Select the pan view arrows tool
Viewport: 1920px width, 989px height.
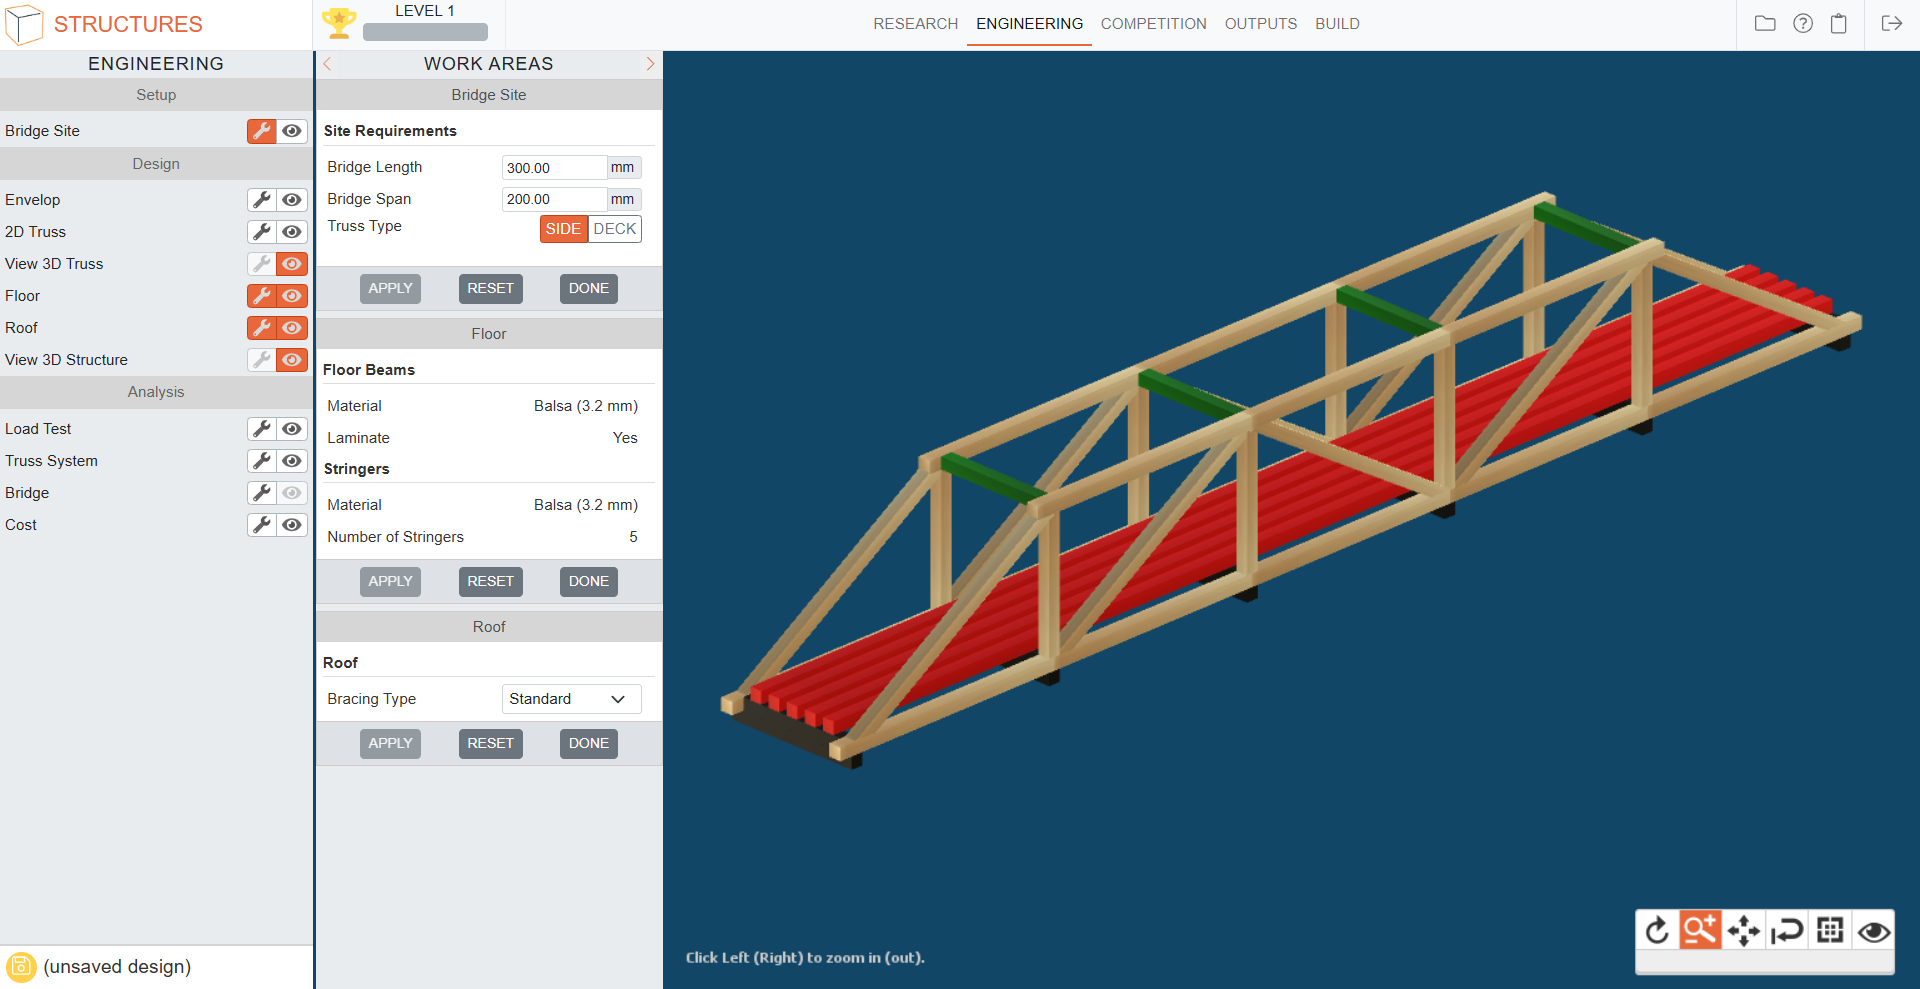pyautogui.click(x=1743, y=931)
